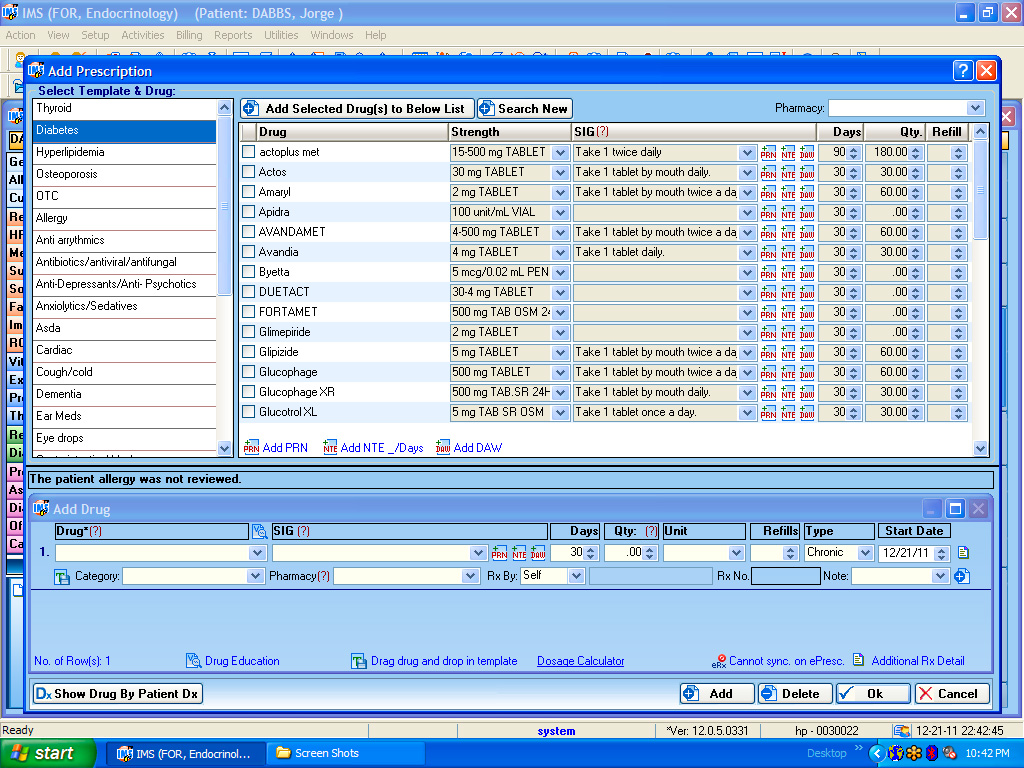Click the drug search icon beside Drug header
The height and width of the screenshot is (768, 1024).
click(260, 532)
